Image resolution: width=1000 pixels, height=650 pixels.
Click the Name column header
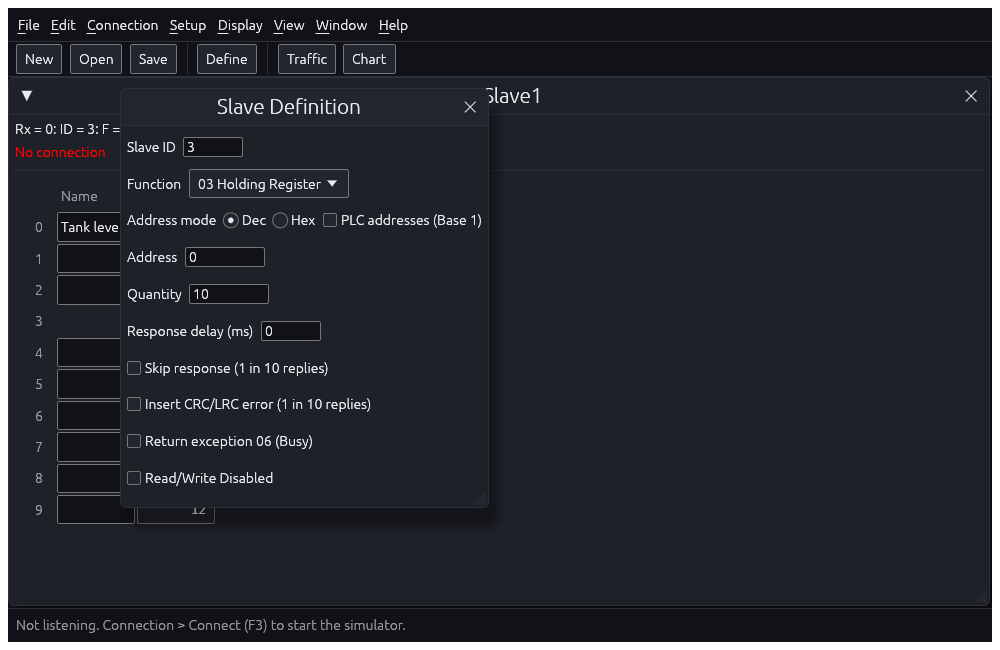[x=79, y=196]
